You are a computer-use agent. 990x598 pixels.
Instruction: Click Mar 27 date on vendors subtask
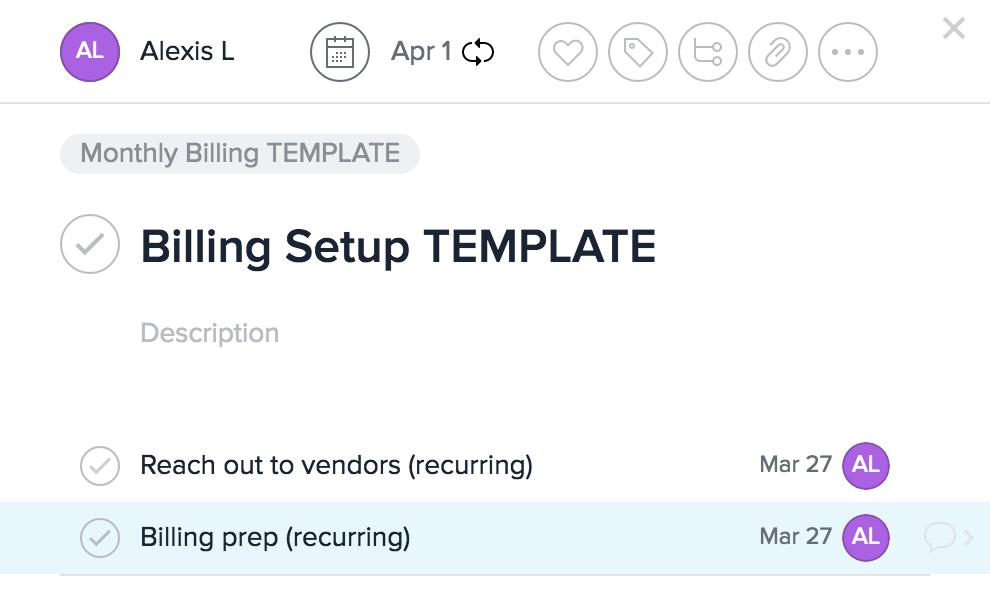coord(795,465)
